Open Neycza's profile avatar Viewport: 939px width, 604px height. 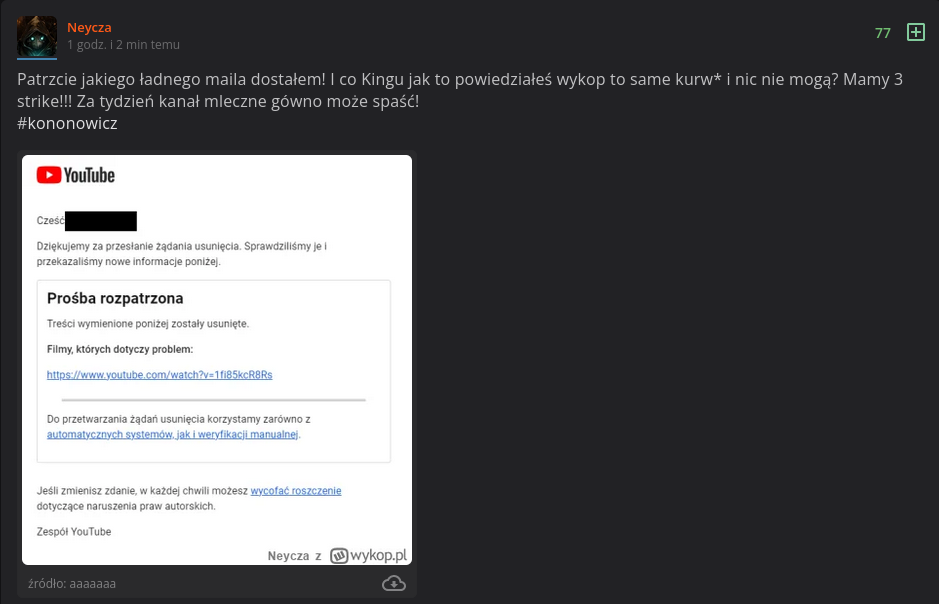[x=37, y=36]
